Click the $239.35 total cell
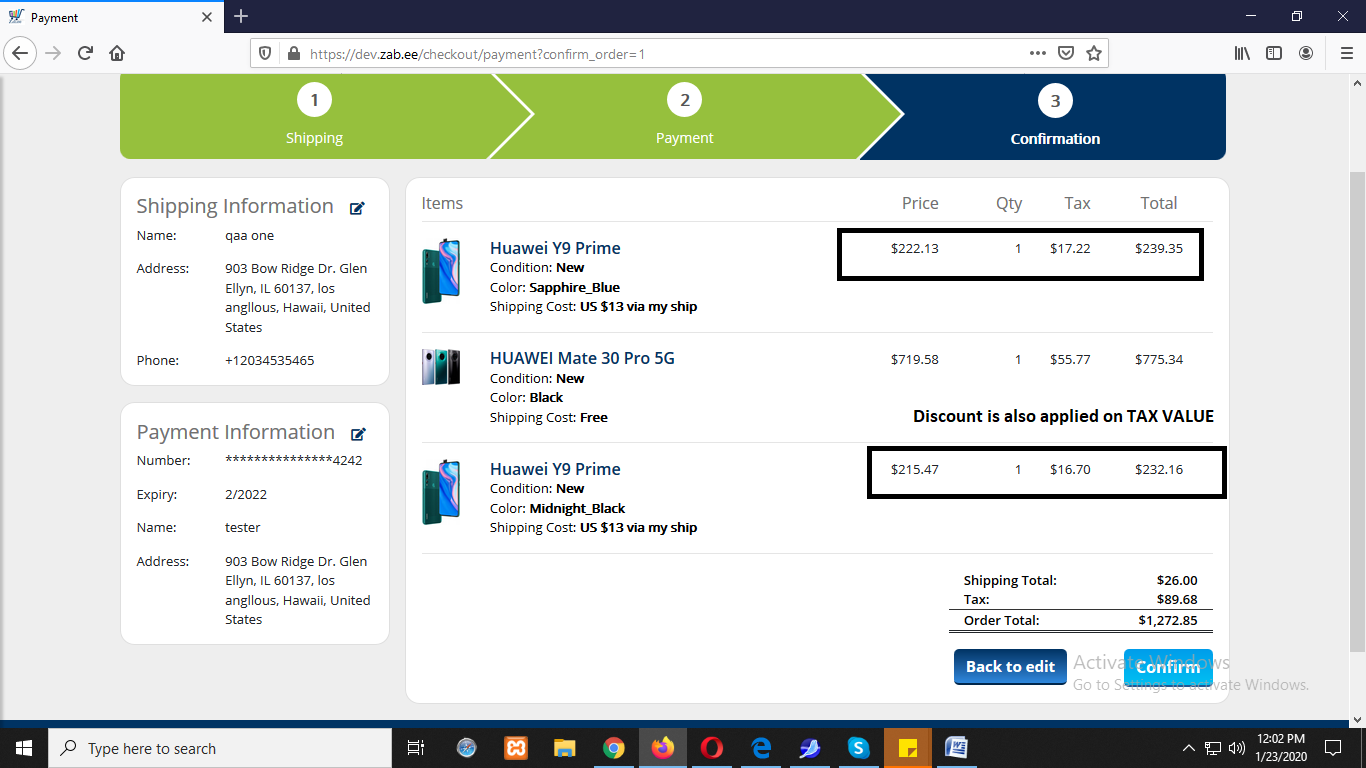Image resolution: width=1366 pixels, height=768 pixels. tap(1159, 248)
